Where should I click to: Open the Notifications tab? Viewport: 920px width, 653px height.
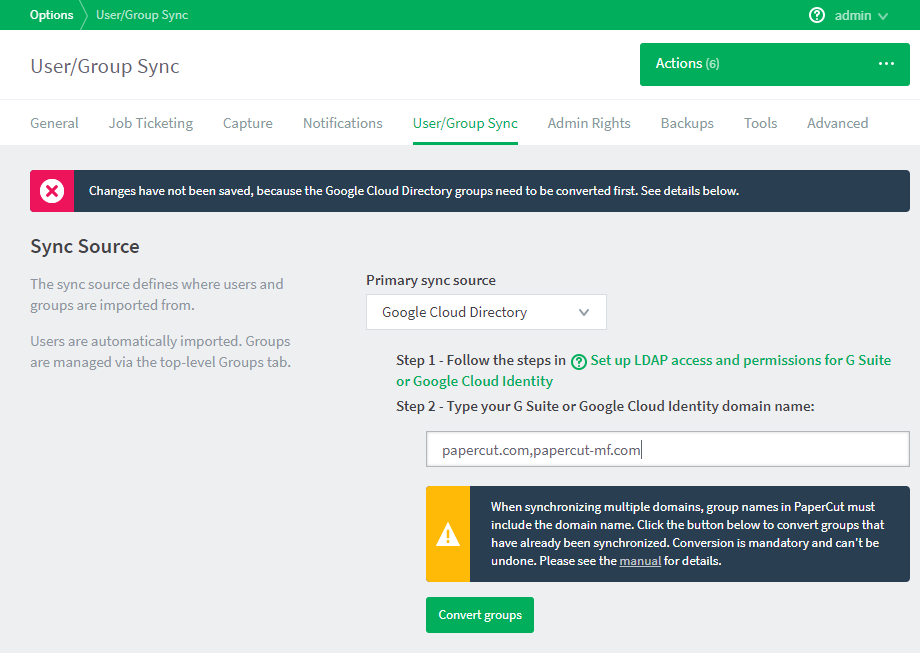click(343, 123)
